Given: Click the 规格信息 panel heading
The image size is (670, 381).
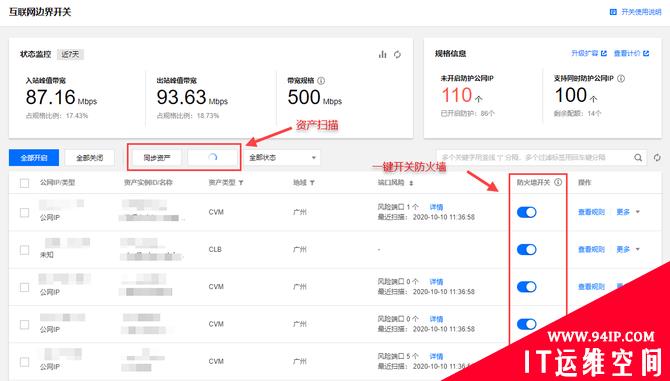Looking at the screenshot, I should (x=450, y=53).
